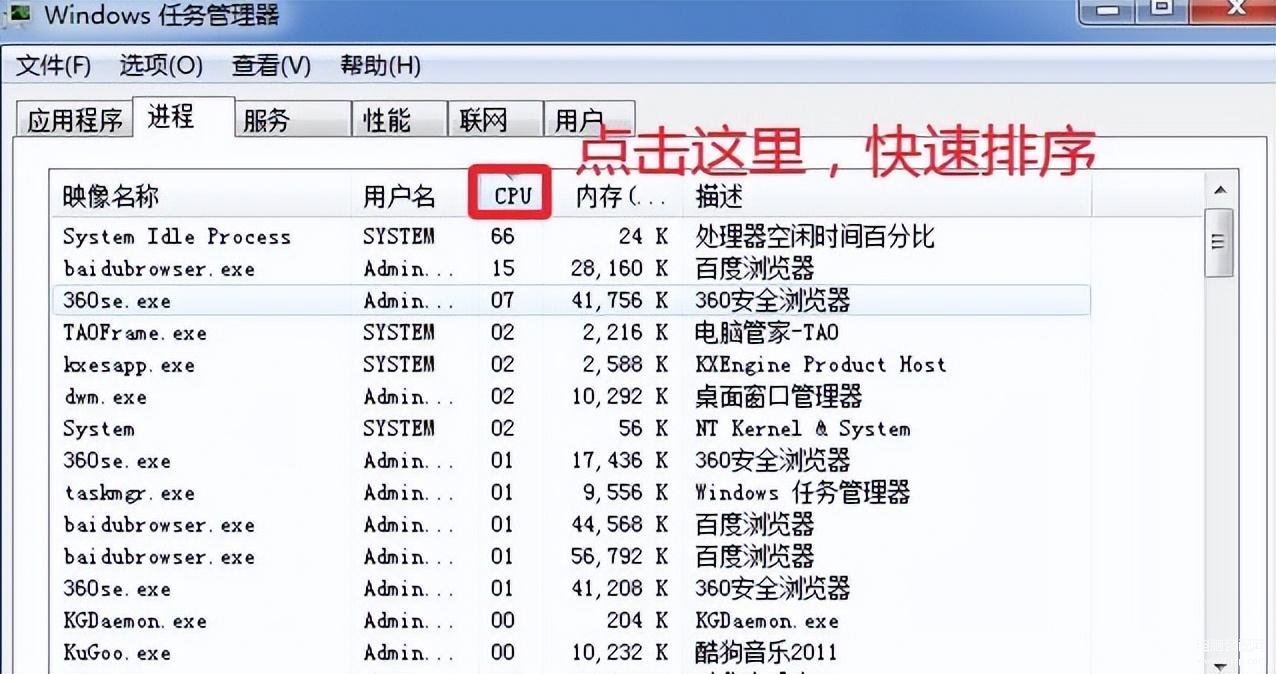This screenshot has height=674, width=1276.
Task: Click the KXEngine Product Host description
Action: [820, 365]
